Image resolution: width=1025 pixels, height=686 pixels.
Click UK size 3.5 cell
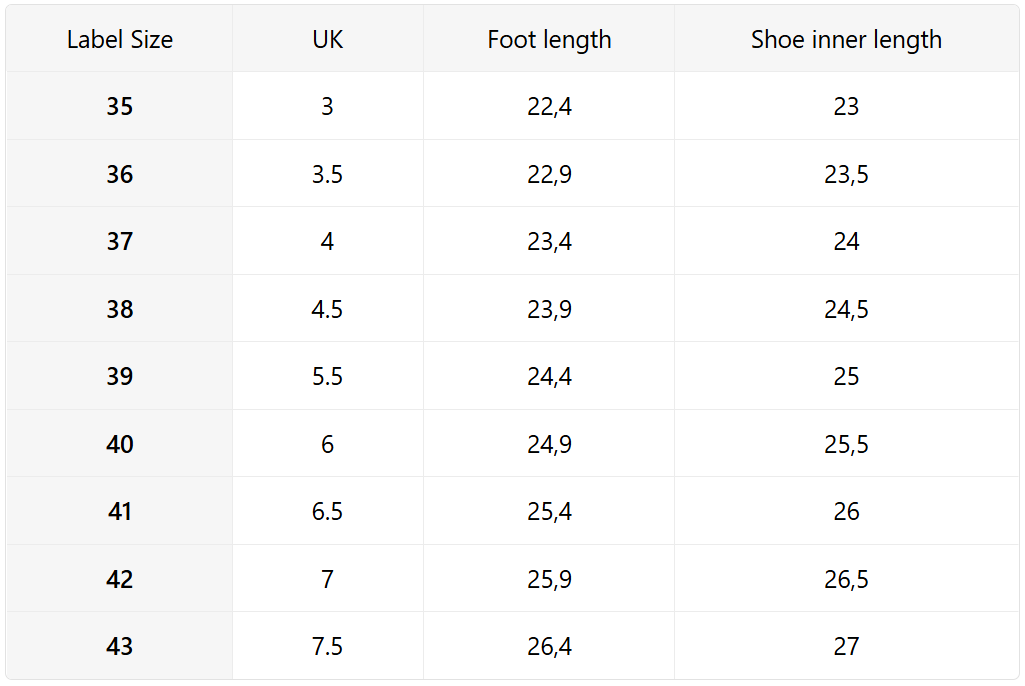click(327, 174)
